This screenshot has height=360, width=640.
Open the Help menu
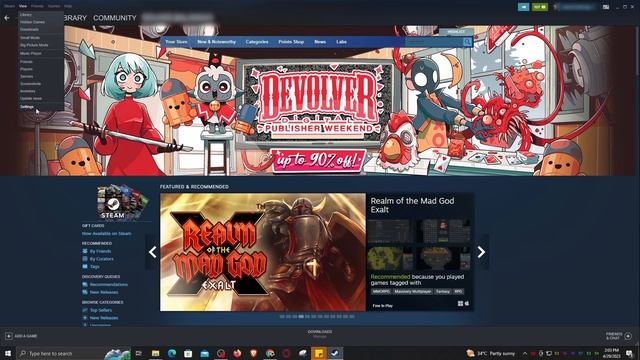pos(68,6)
